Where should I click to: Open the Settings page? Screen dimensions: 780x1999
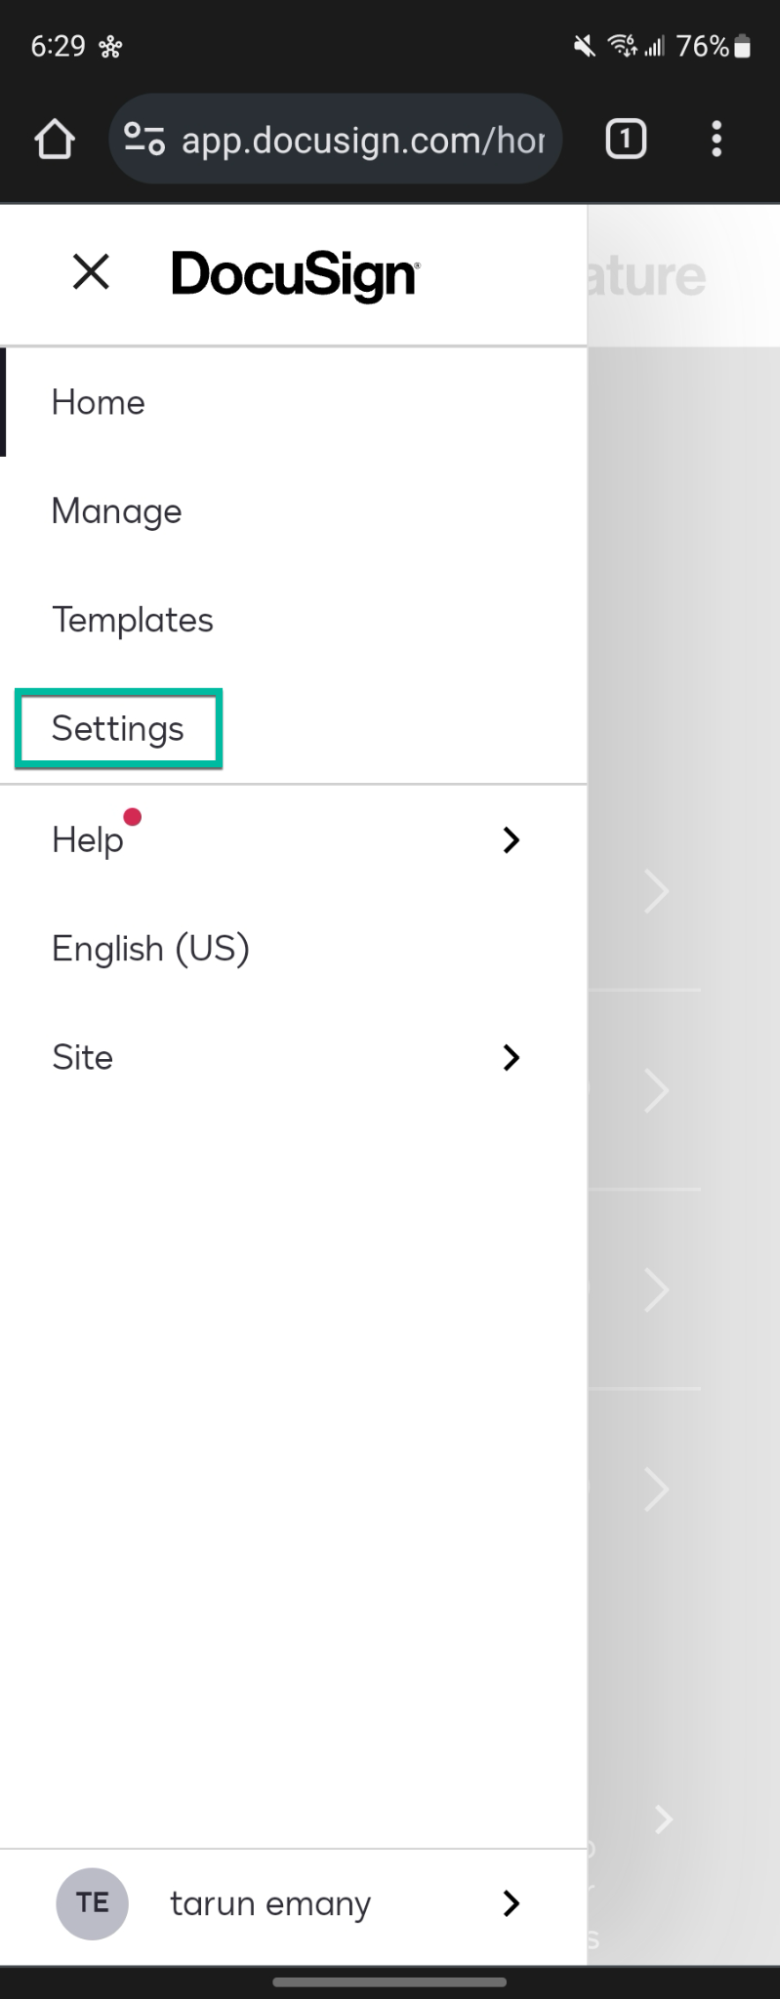[x=117, y=728]
